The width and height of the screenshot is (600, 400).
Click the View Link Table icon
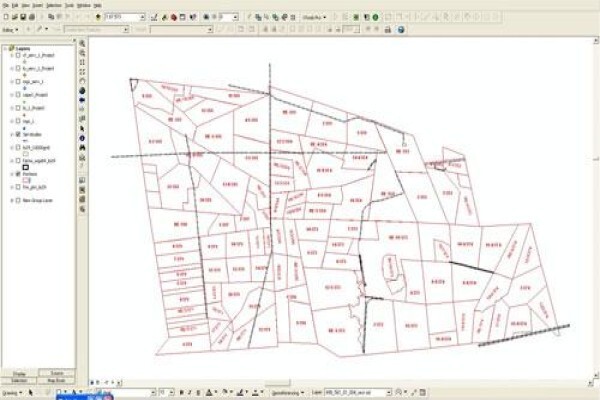422,393
